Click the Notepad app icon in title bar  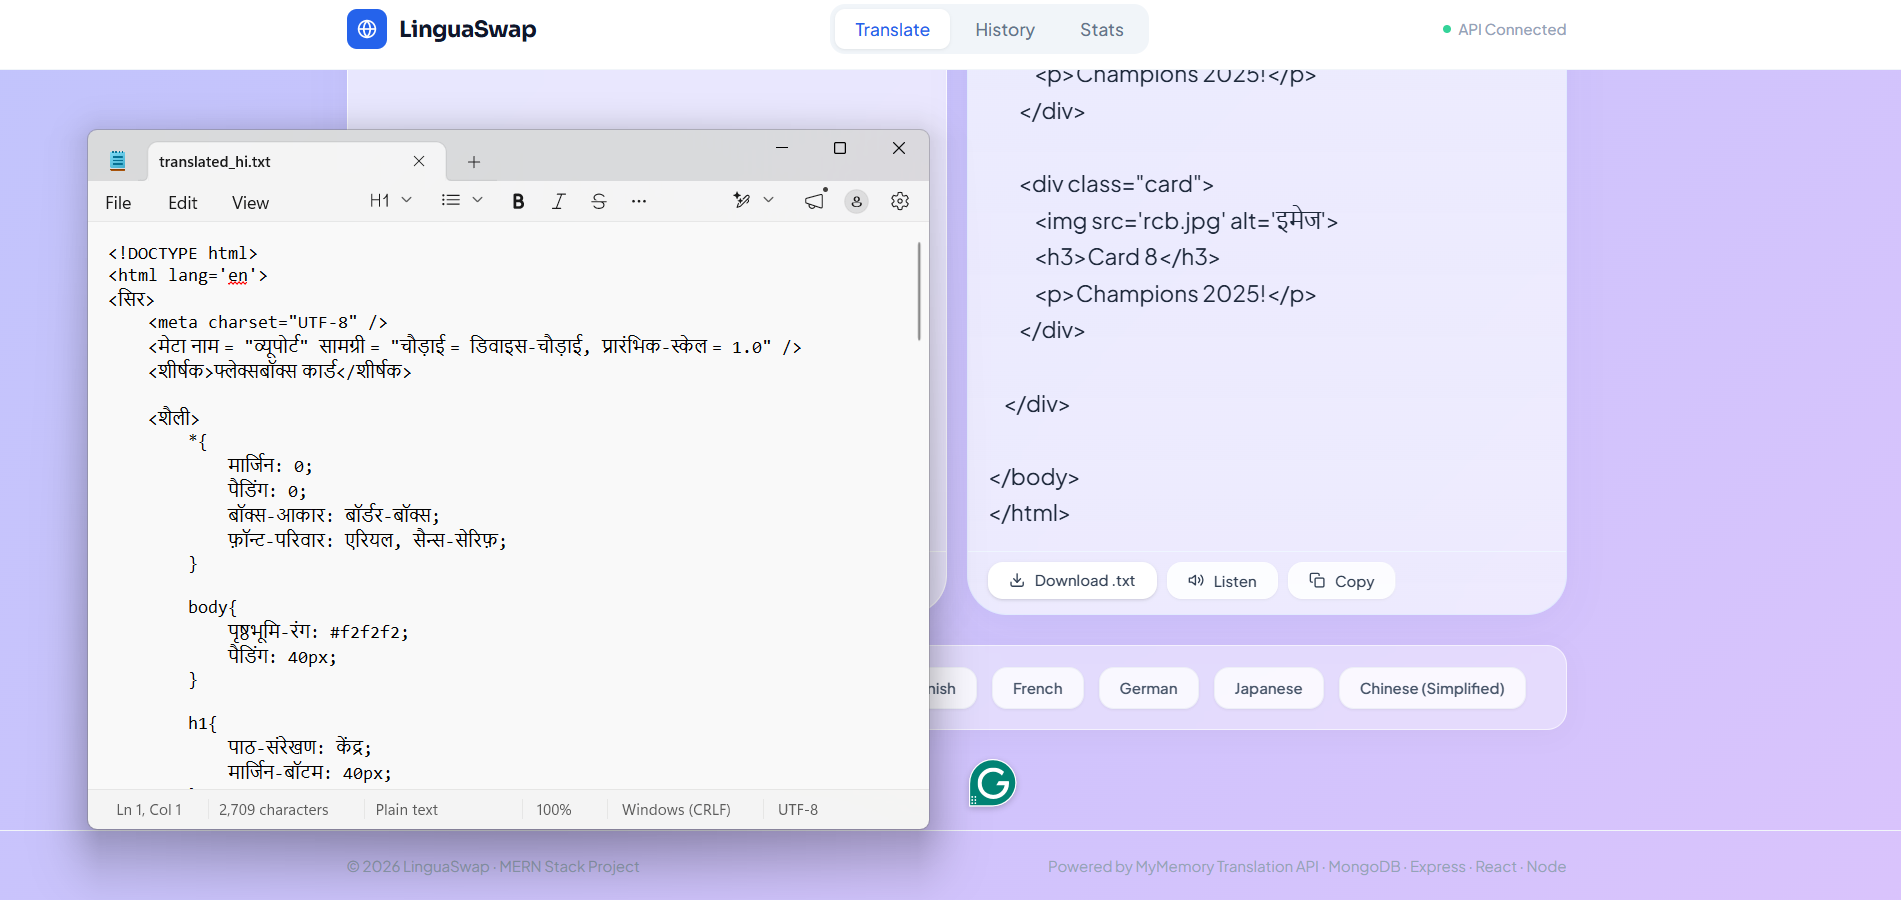(x=118, y=161)
